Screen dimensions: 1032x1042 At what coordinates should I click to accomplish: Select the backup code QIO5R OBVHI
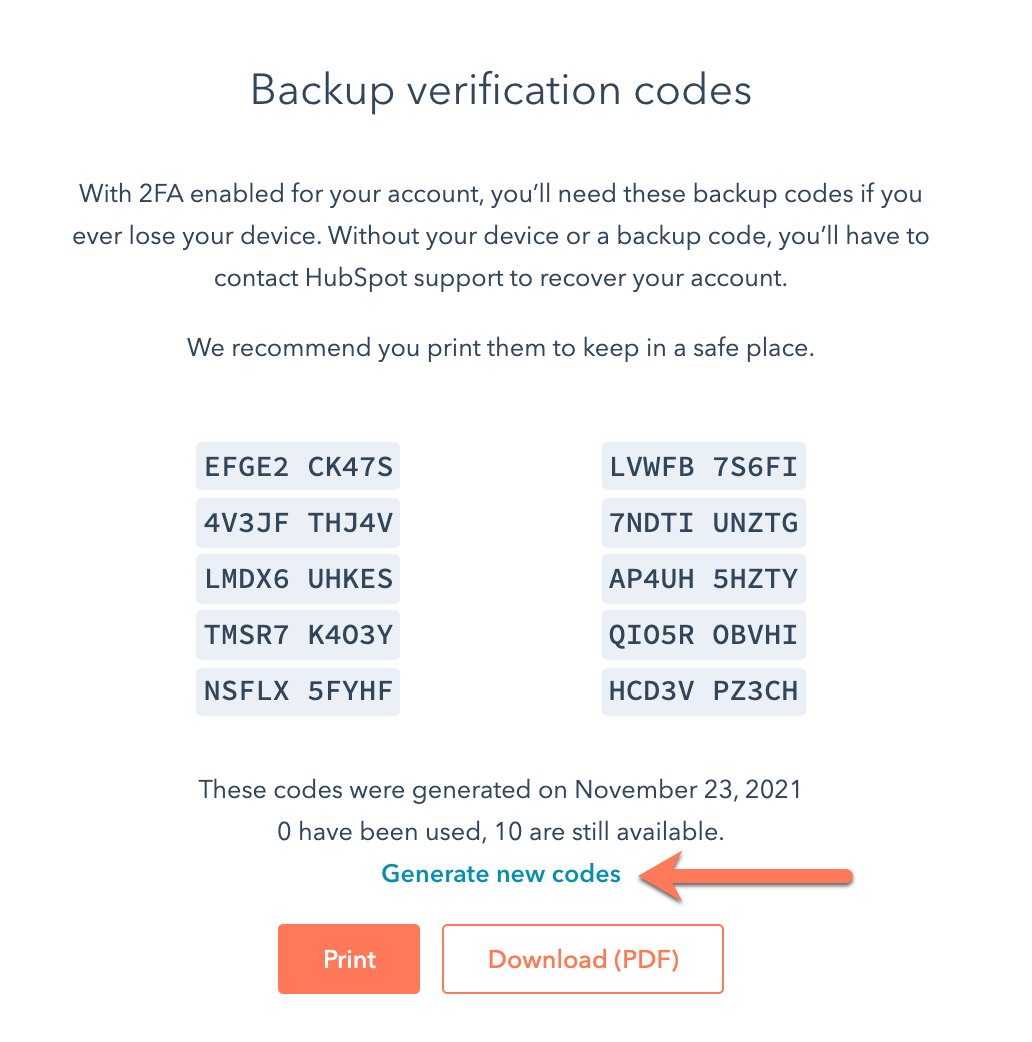pos(703,634)
